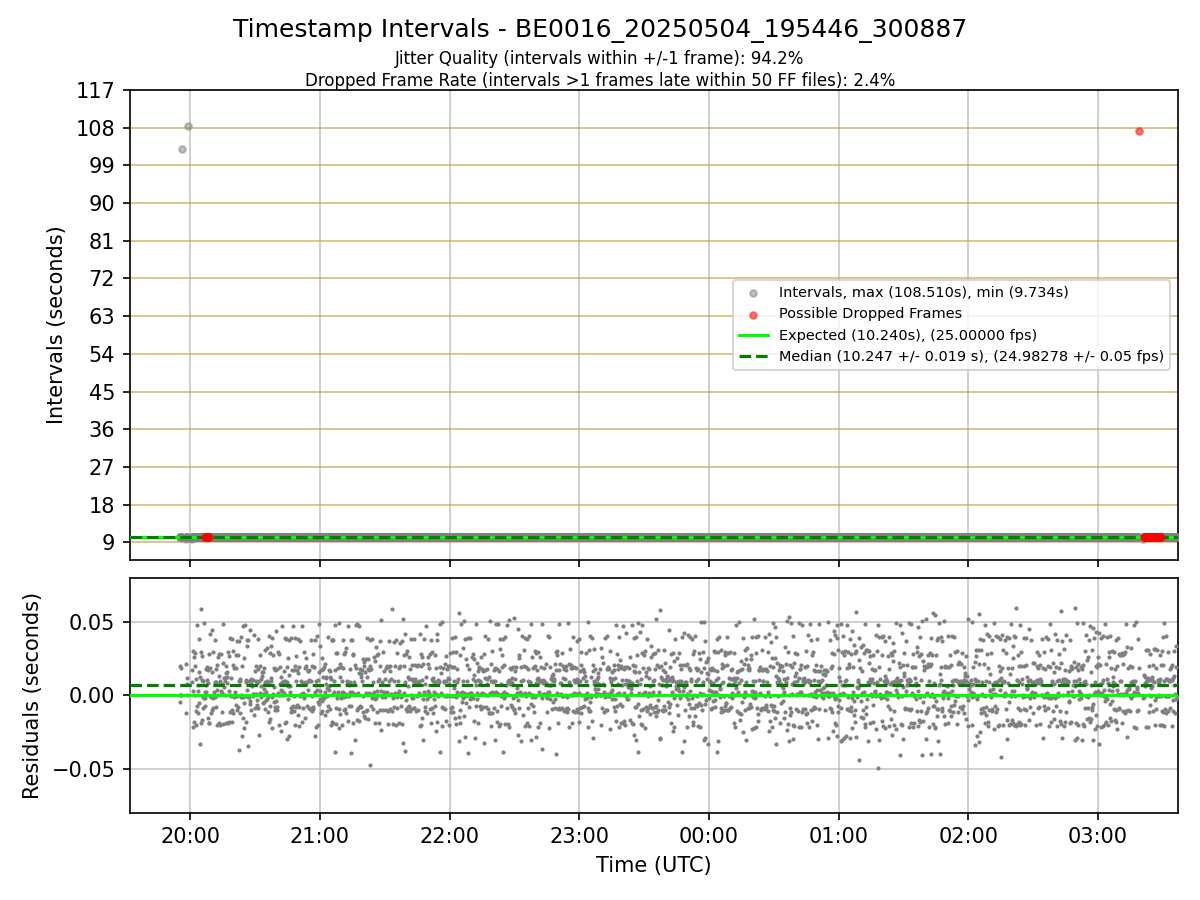Click the 'Residuals (seconds)' y-axis label

point(32,696)
